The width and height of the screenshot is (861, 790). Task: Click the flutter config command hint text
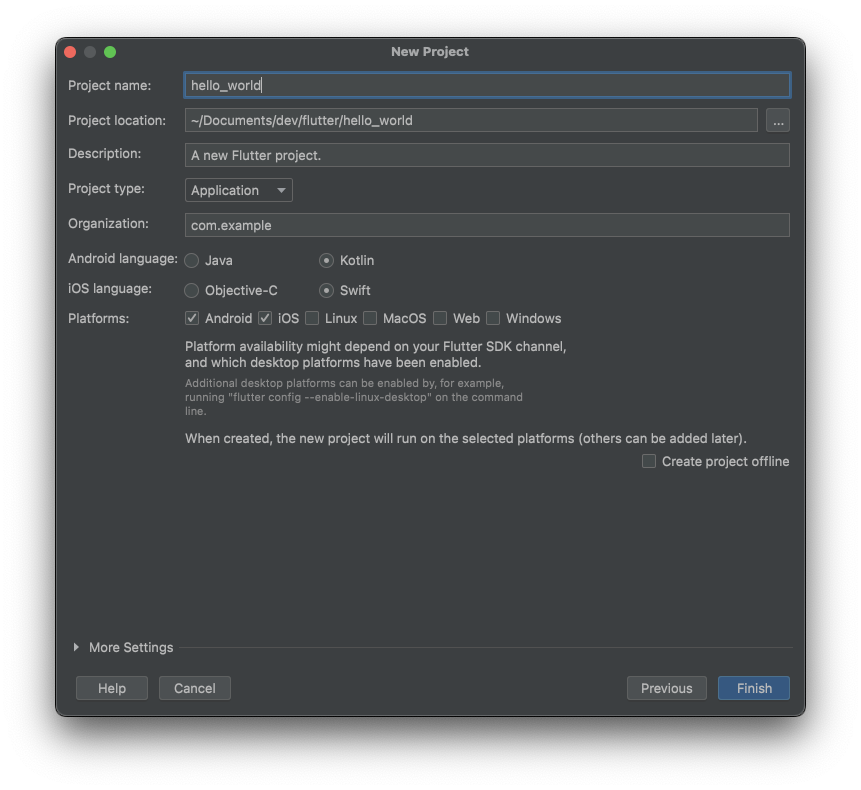(354, 397)
